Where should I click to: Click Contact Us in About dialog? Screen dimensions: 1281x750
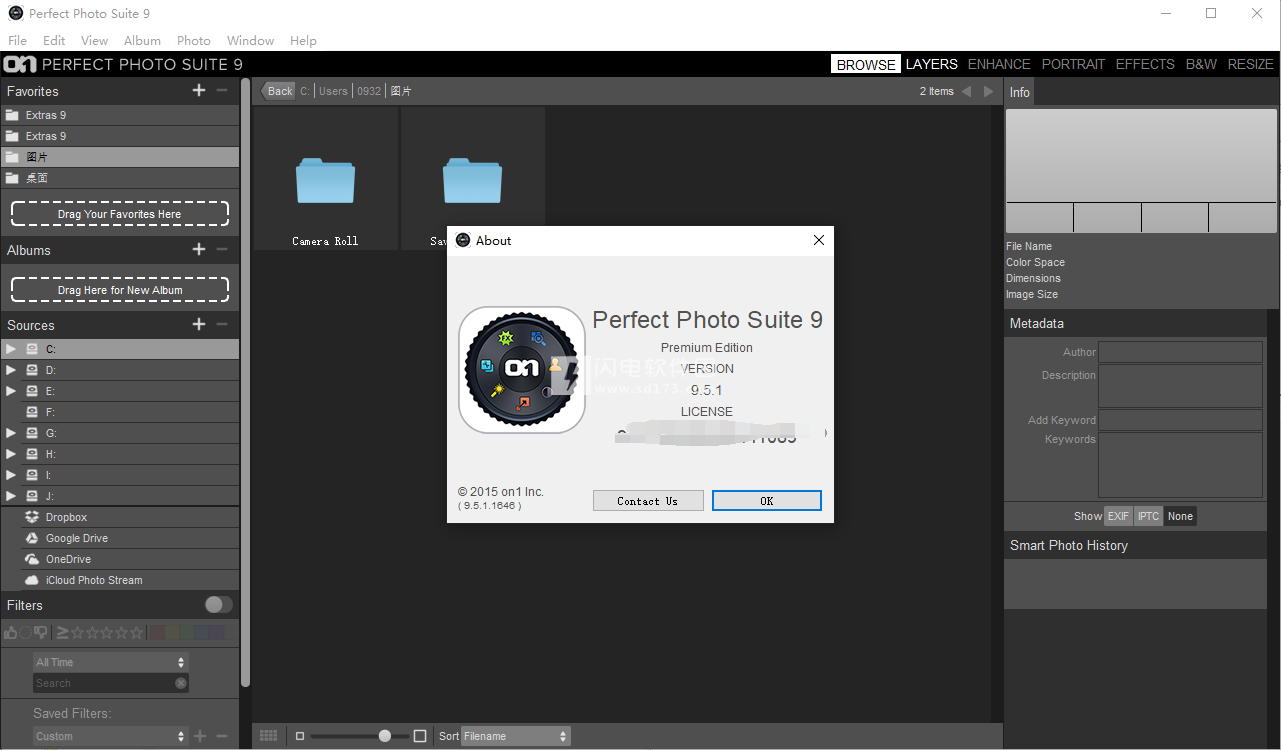tap(648, 501)
